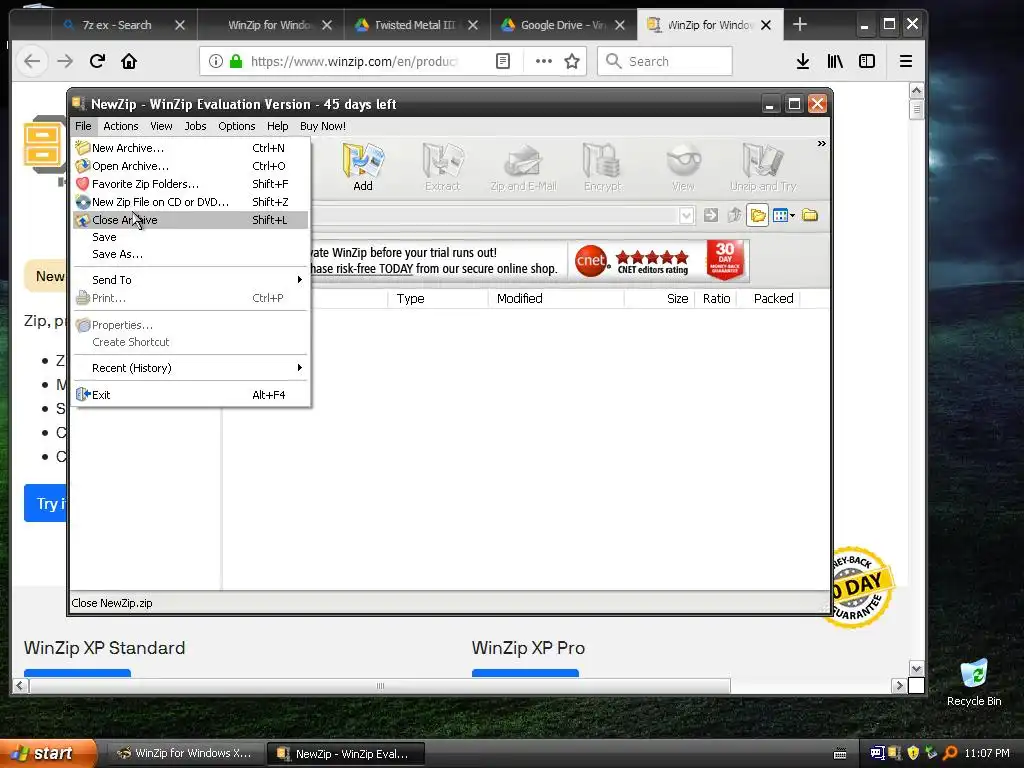This screenshot has height=768, width=1024.
Task: Click the CNET editors rating banner
Action: pyautogui.click(x=632, y=261)
